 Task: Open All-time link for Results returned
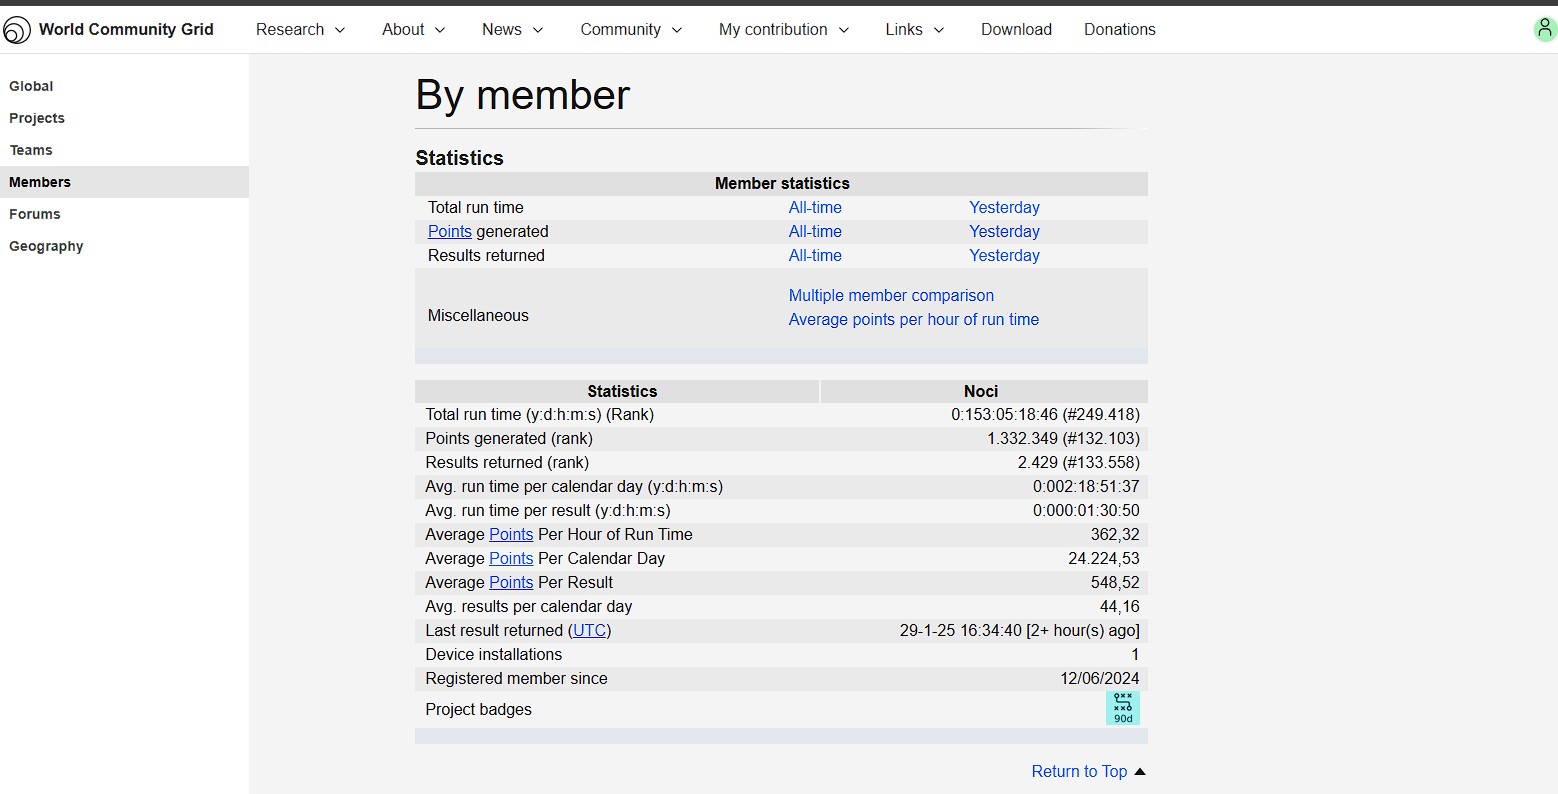coord(815,255)
